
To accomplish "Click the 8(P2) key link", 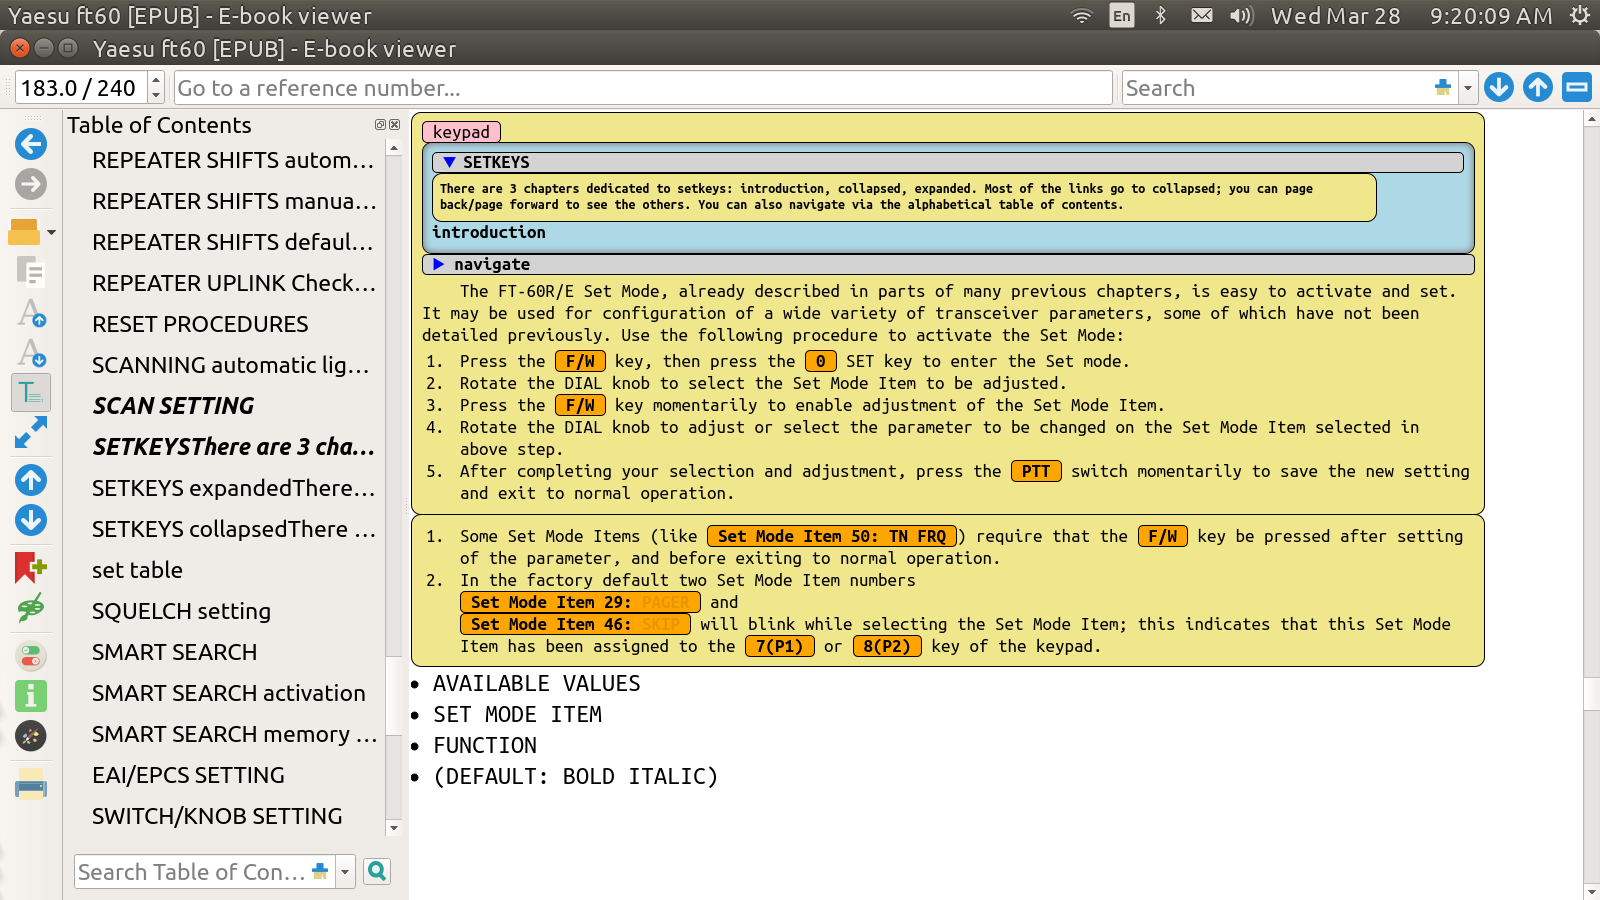I will (887, 646).
